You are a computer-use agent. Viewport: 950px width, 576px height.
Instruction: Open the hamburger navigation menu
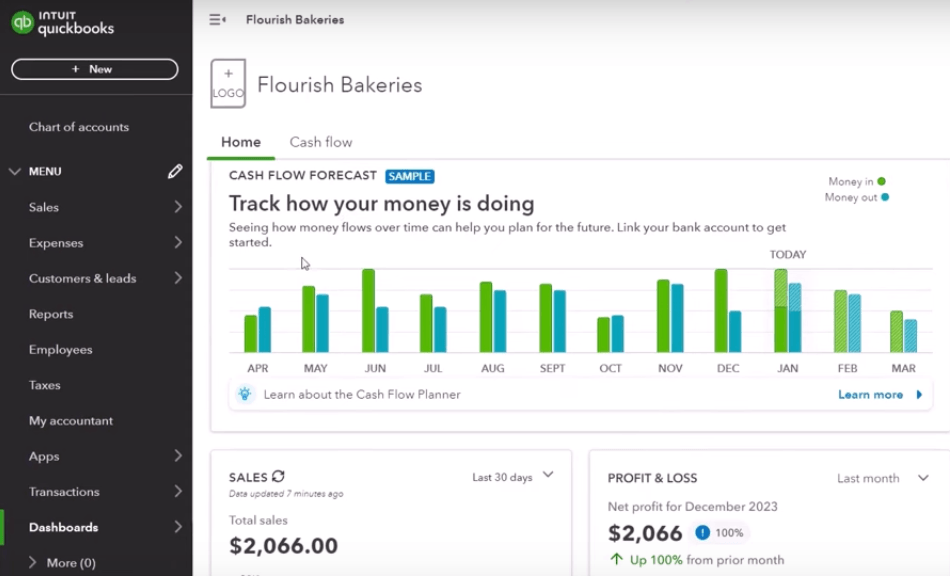[x=217, y=19]
